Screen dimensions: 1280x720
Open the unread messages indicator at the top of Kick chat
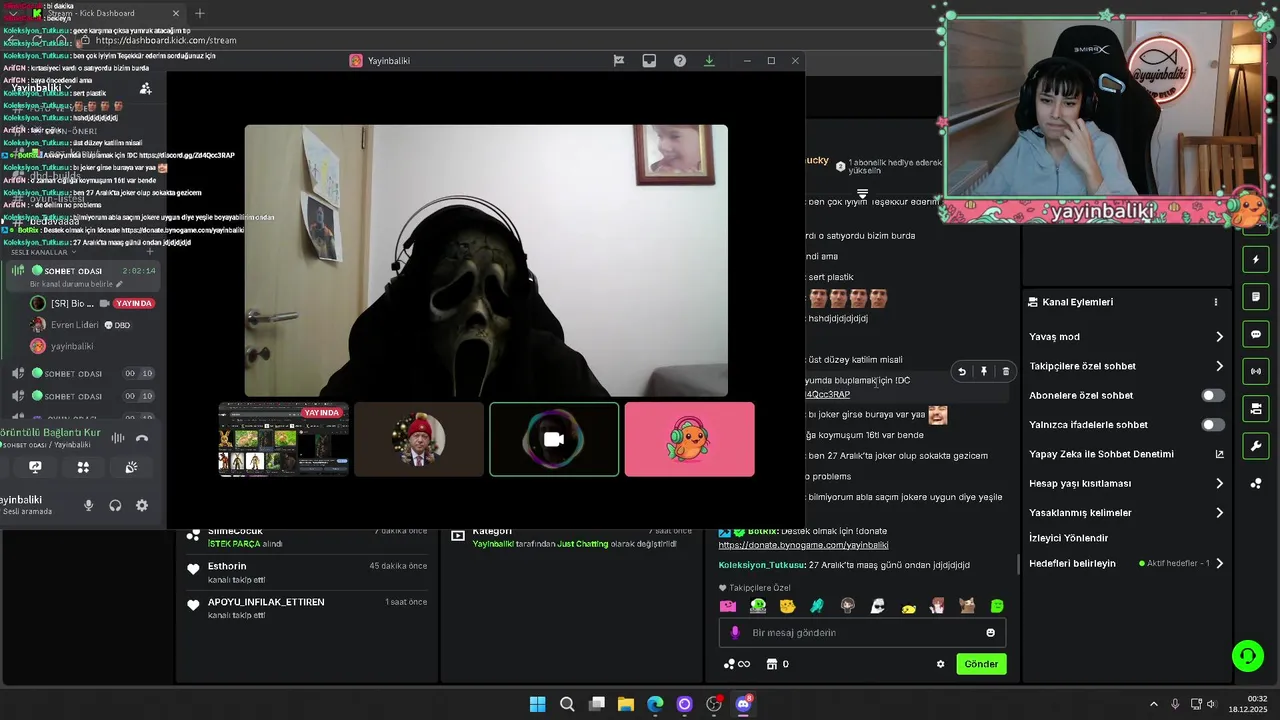(862, 193)
